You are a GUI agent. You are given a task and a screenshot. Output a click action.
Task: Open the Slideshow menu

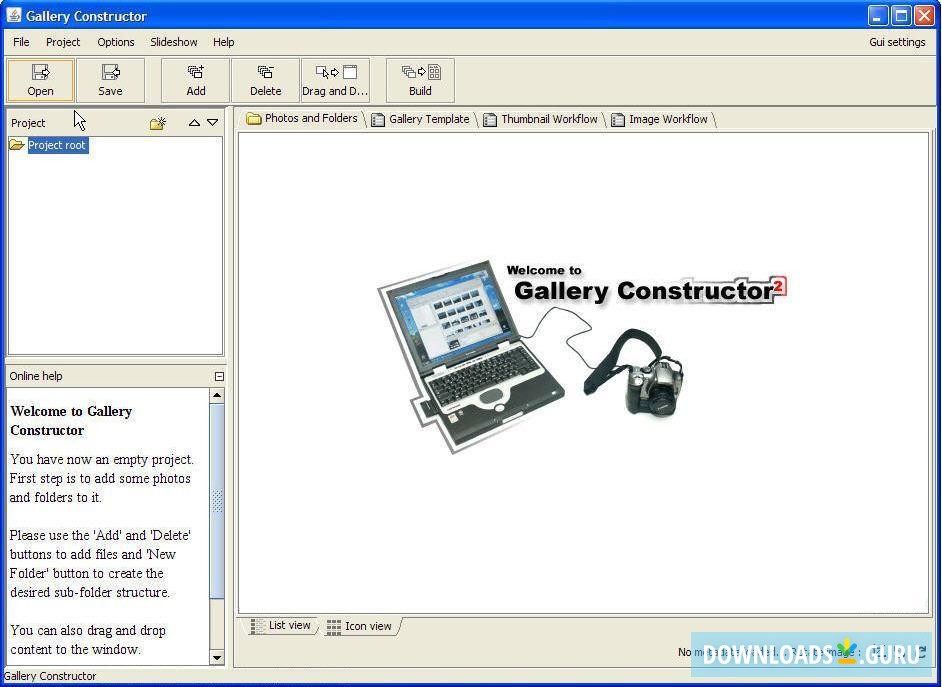[x=174, y=42]
